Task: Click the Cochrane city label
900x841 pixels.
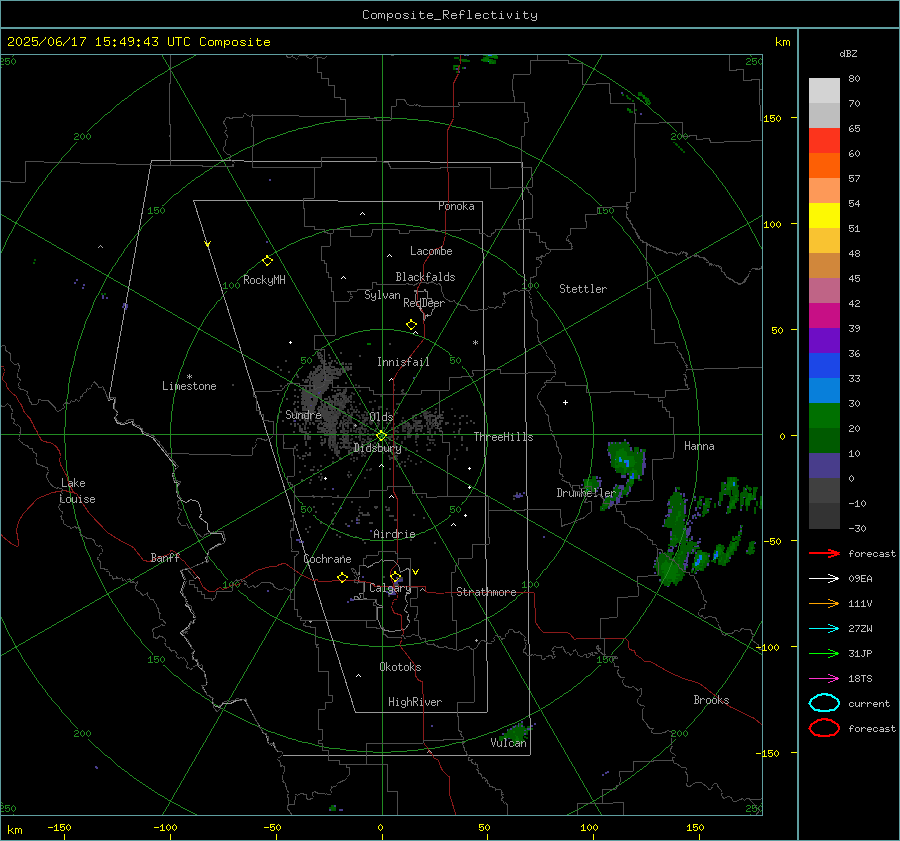Action: point(327,559)
